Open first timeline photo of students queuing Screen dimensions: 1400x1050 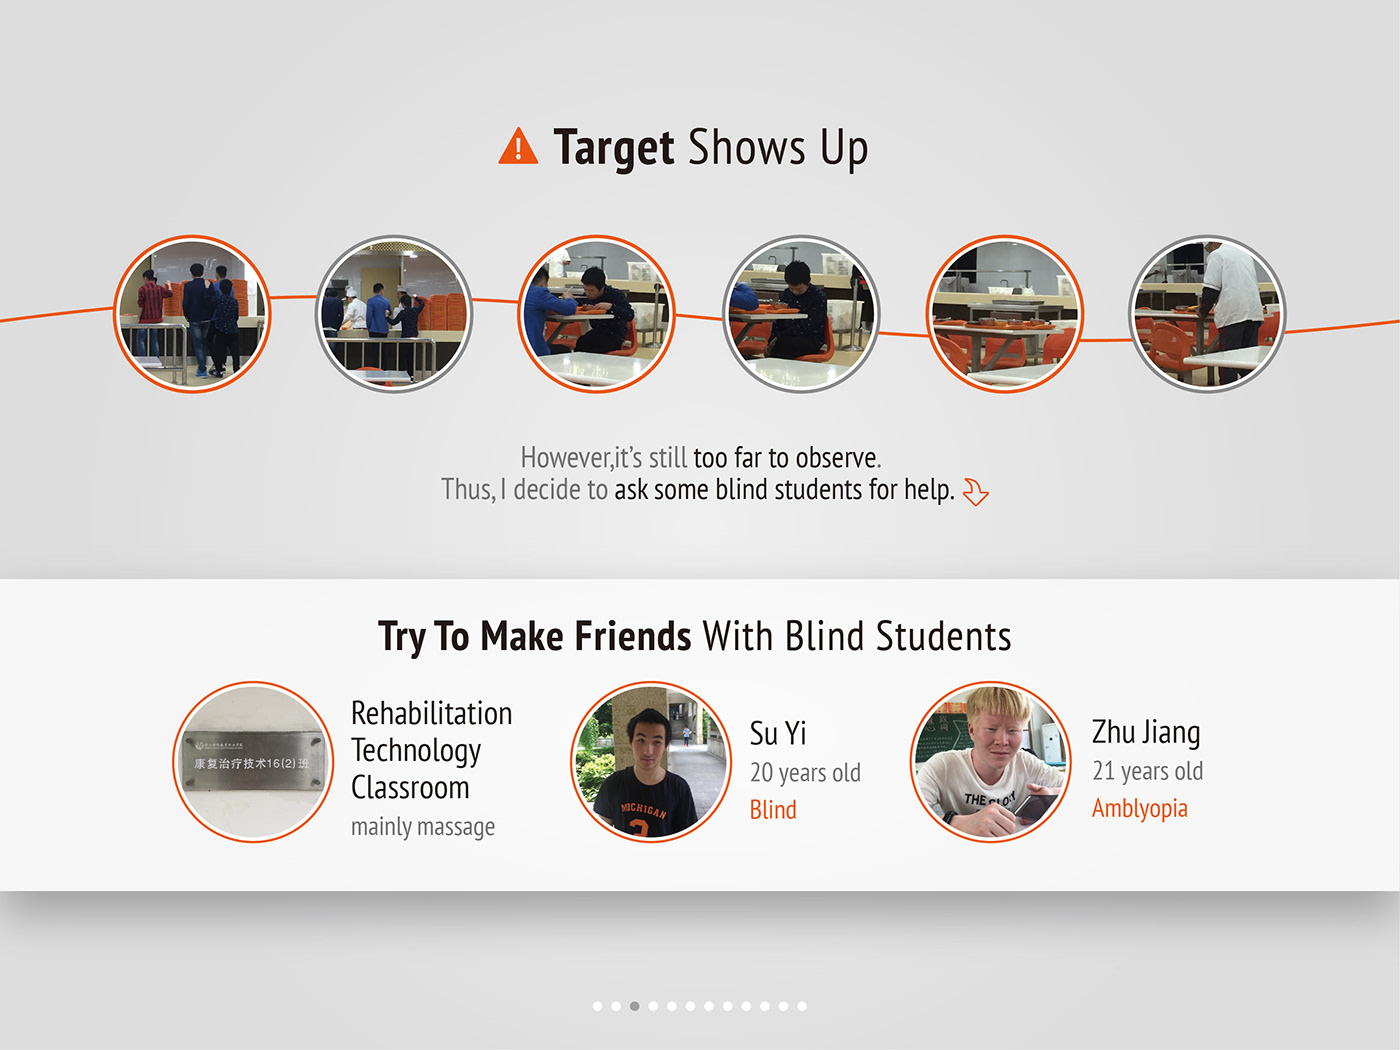click(x=192, y=314)
